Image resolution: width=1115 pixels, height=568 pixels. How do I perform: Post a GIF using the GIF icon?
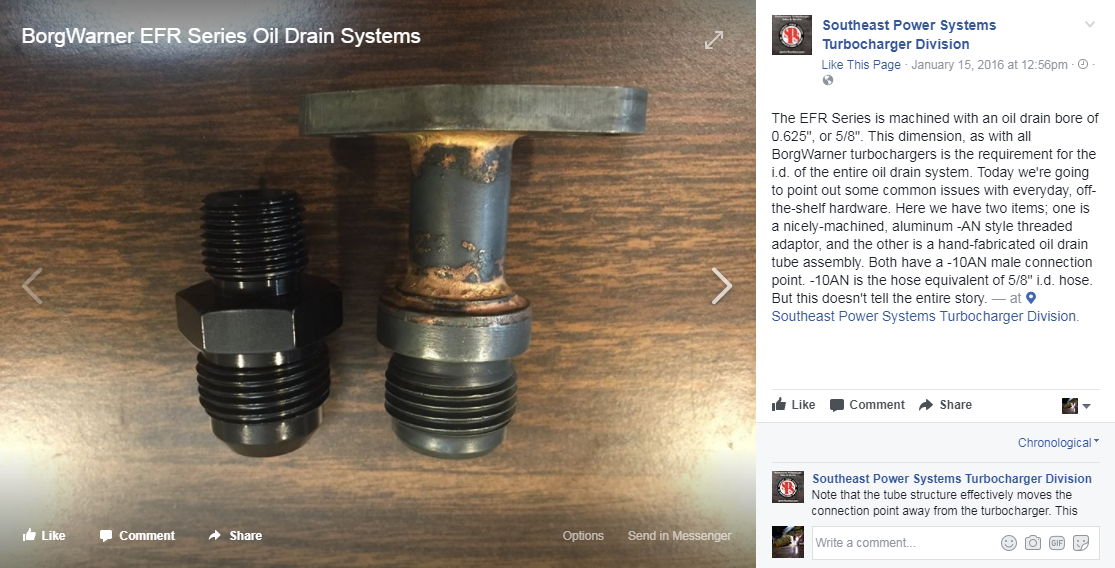1057,543
